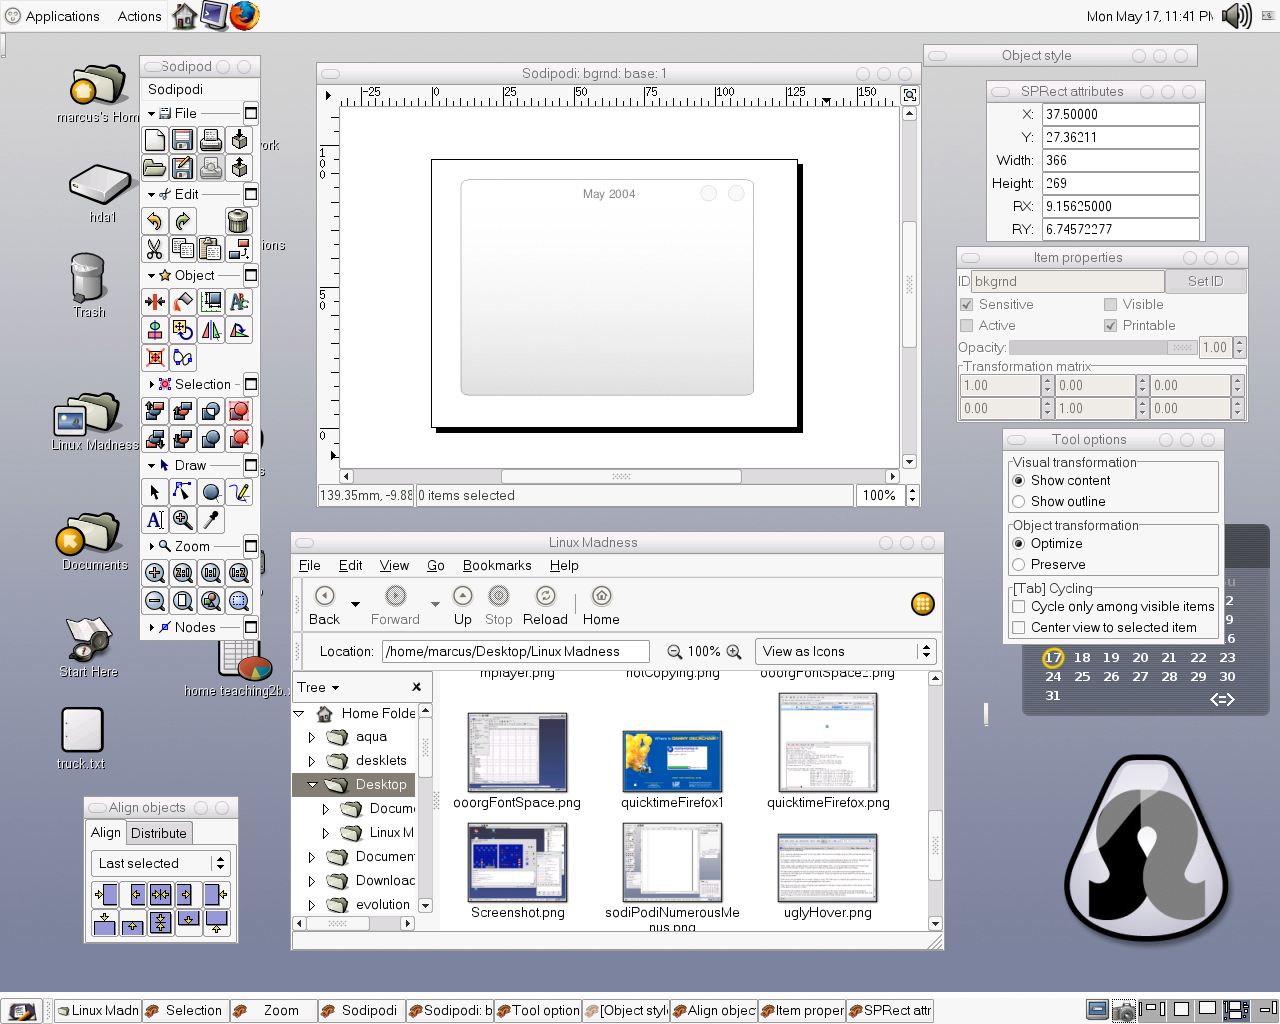This screenshot has height=1024, width=1280.
Task: Click the ABC text and font icon
Action: 239,302
